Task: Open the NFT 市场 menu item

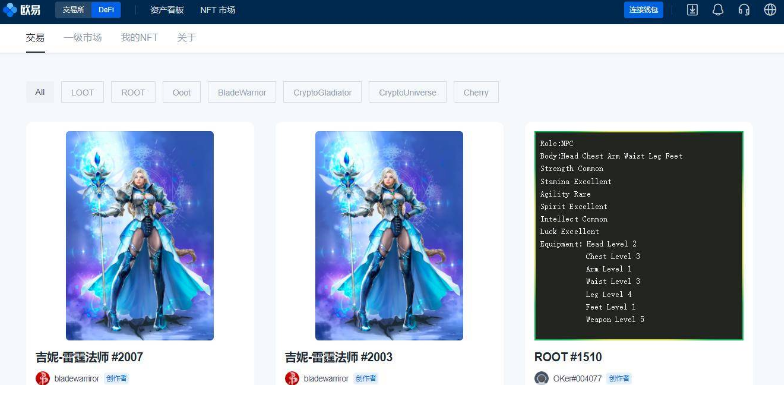Action: point(218,10)
